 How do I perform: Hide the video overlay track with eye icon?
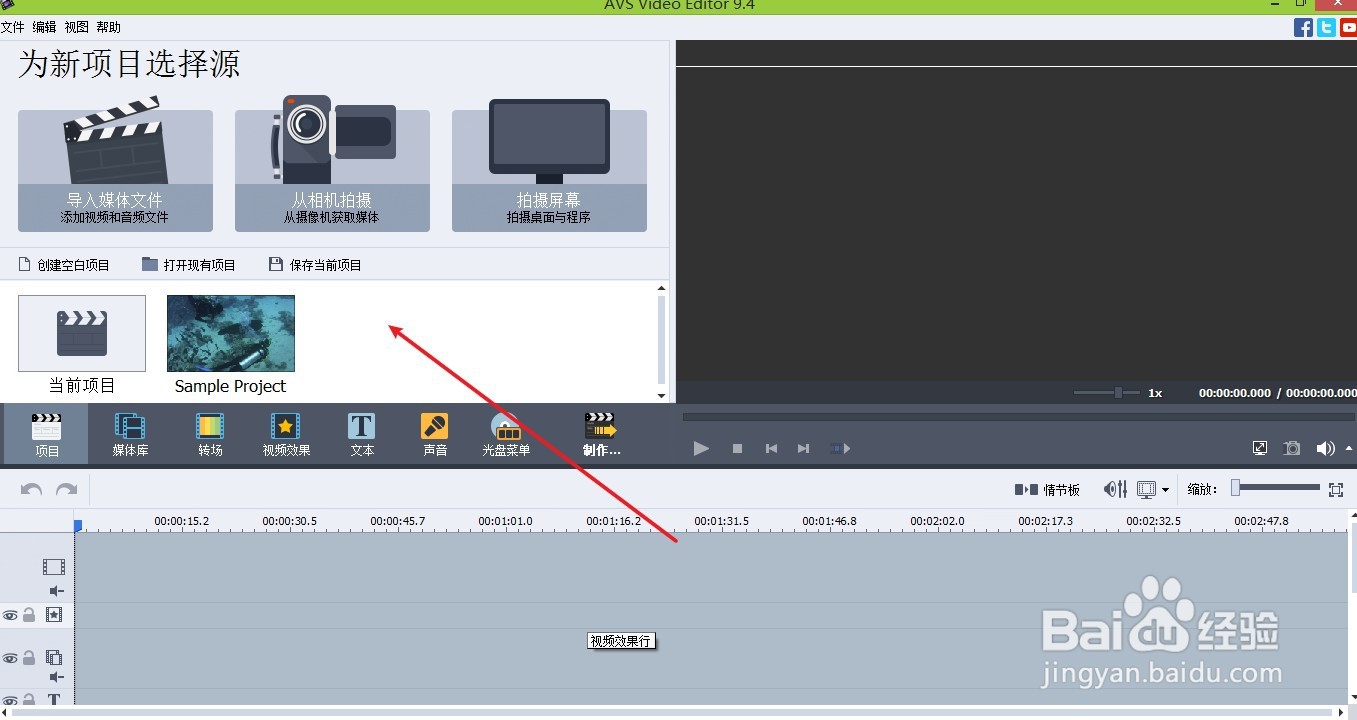[x=10, y=658]
